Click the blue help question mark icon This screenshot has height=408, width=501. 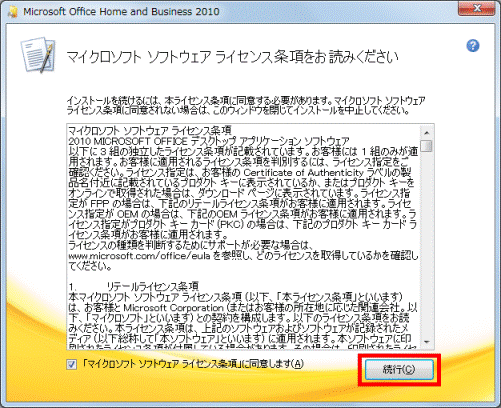click(x=473, y=46)
